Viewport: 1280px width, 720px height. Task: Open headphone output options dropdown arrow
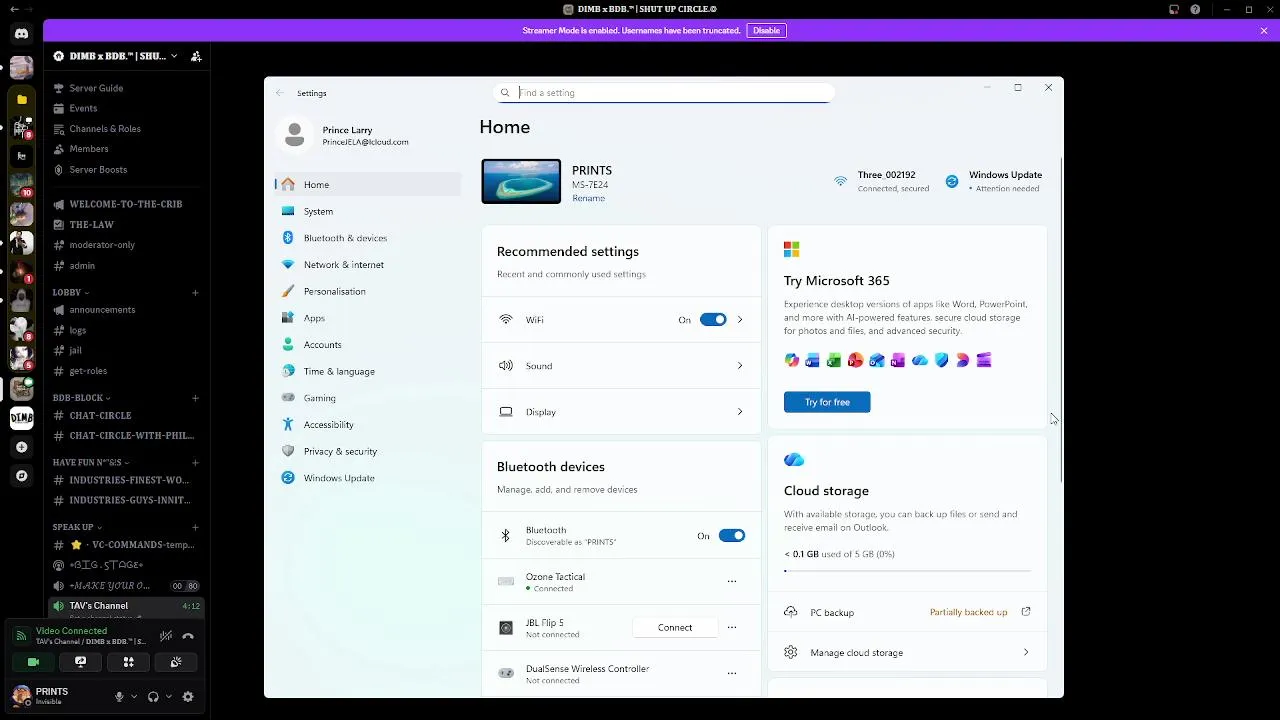[168, 696]
